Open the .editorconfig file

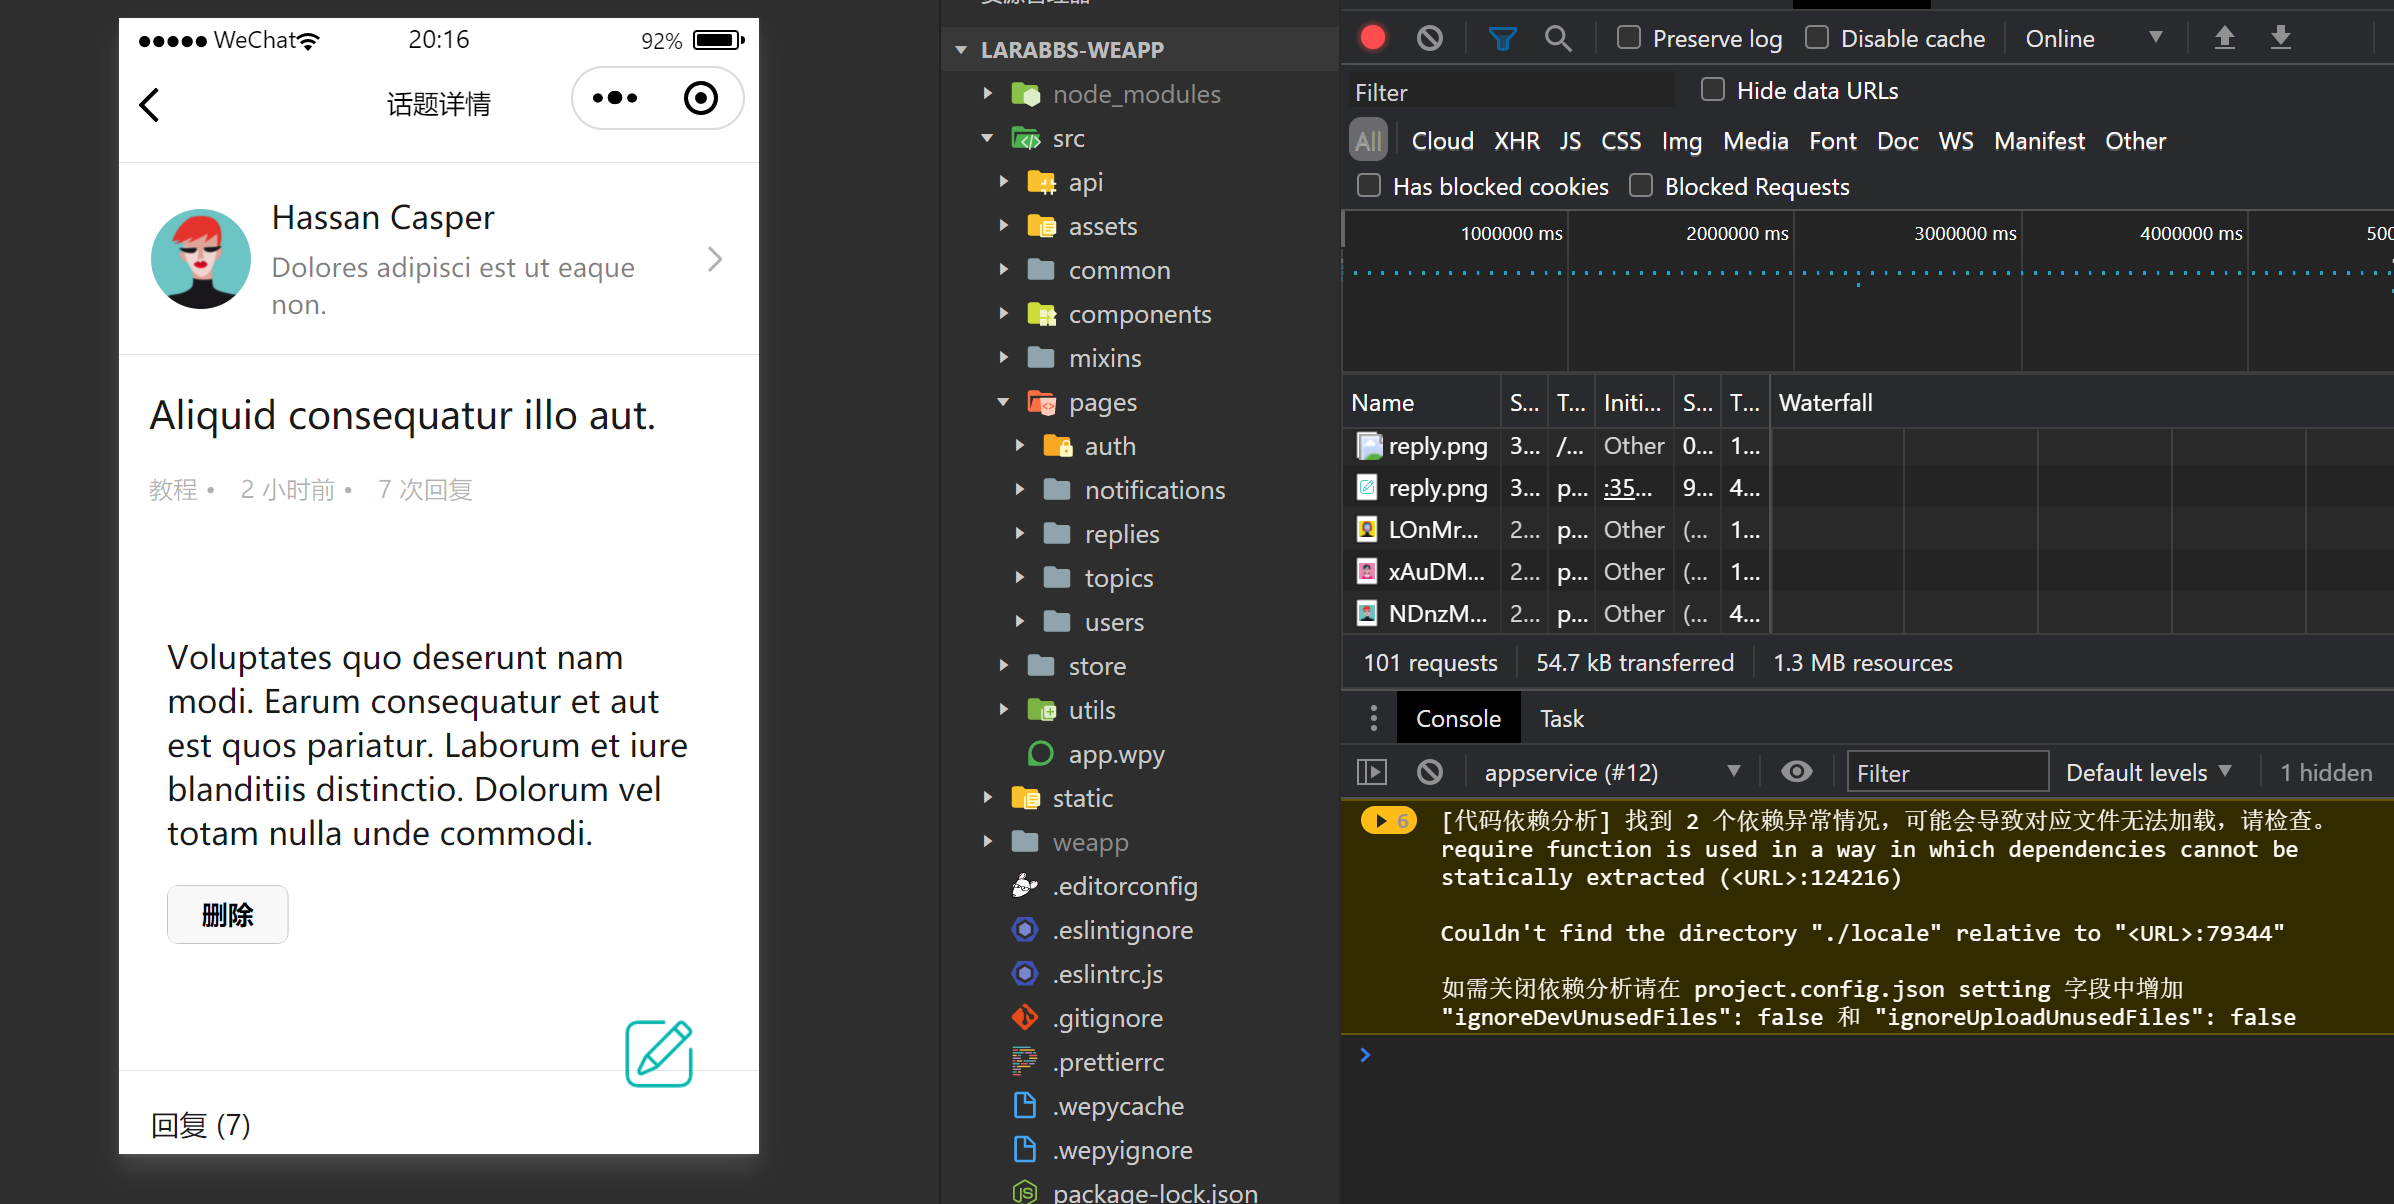(1125, 886)
